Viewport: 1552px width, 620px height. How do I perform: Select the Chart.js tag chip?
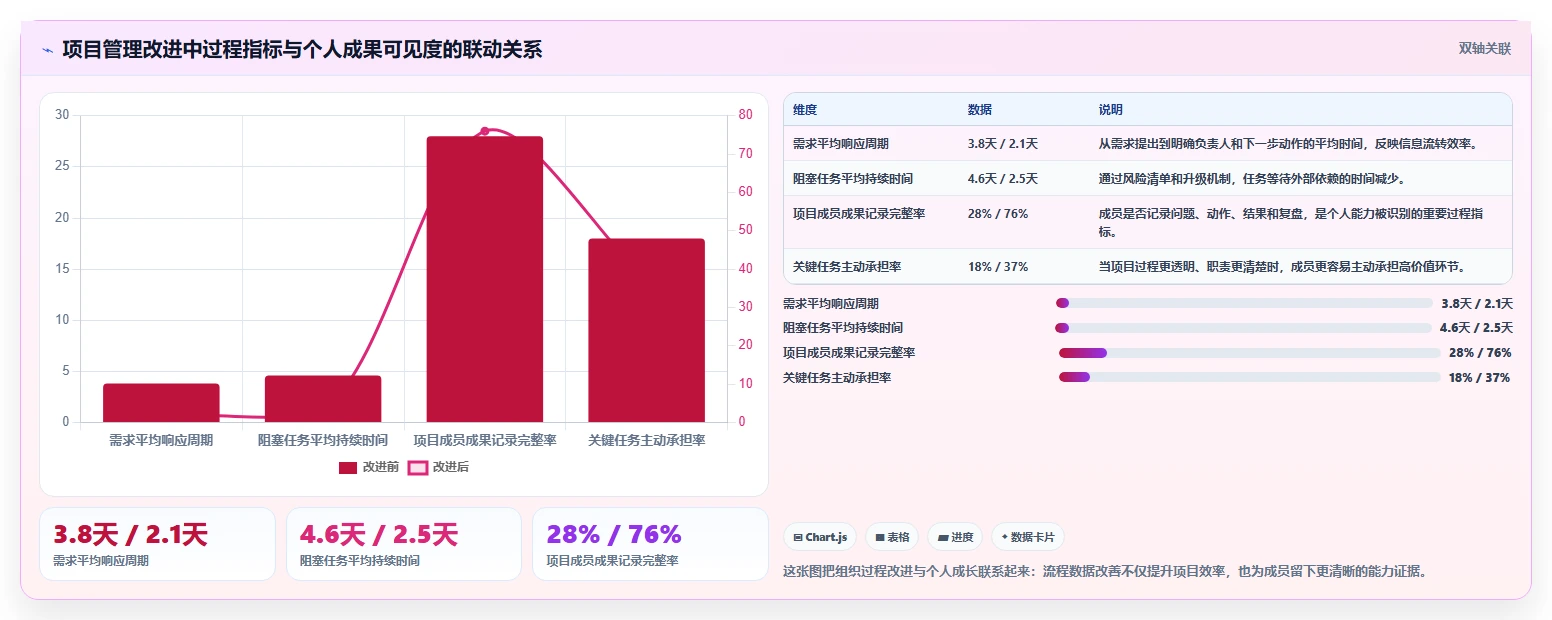click(x=820, y=537)
